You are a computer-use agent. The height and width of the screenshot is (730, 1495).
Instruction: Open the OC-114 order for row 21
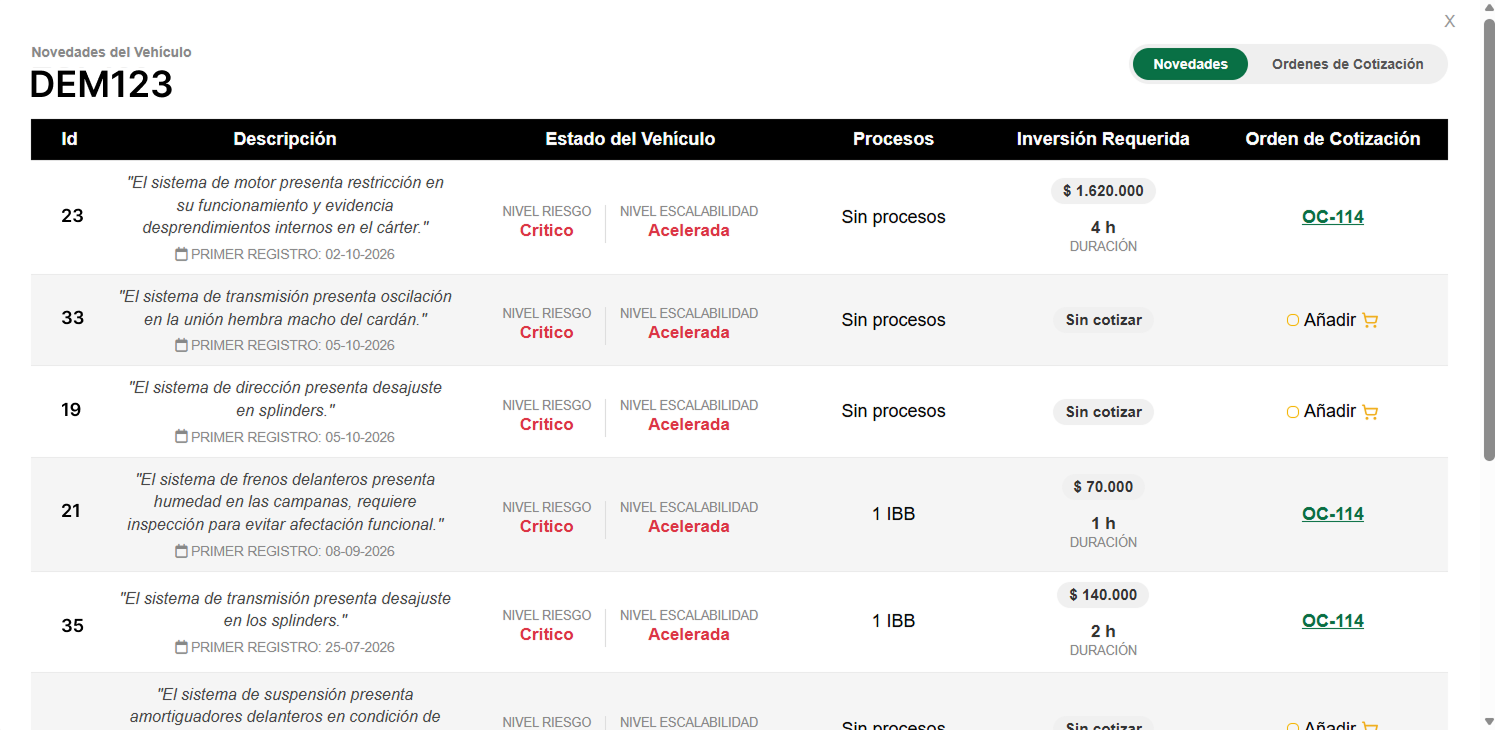coord(1332,514)
